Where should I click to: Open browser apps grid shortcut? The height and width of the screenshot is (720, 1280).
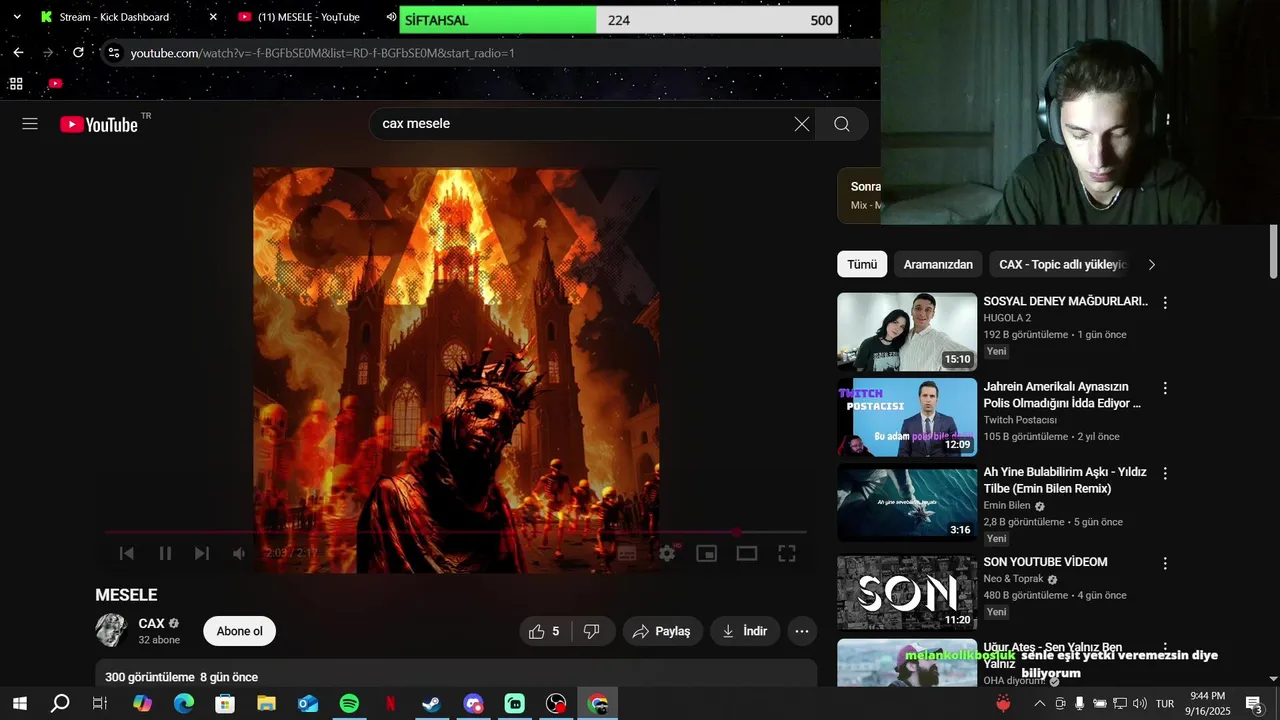(16, 83)
